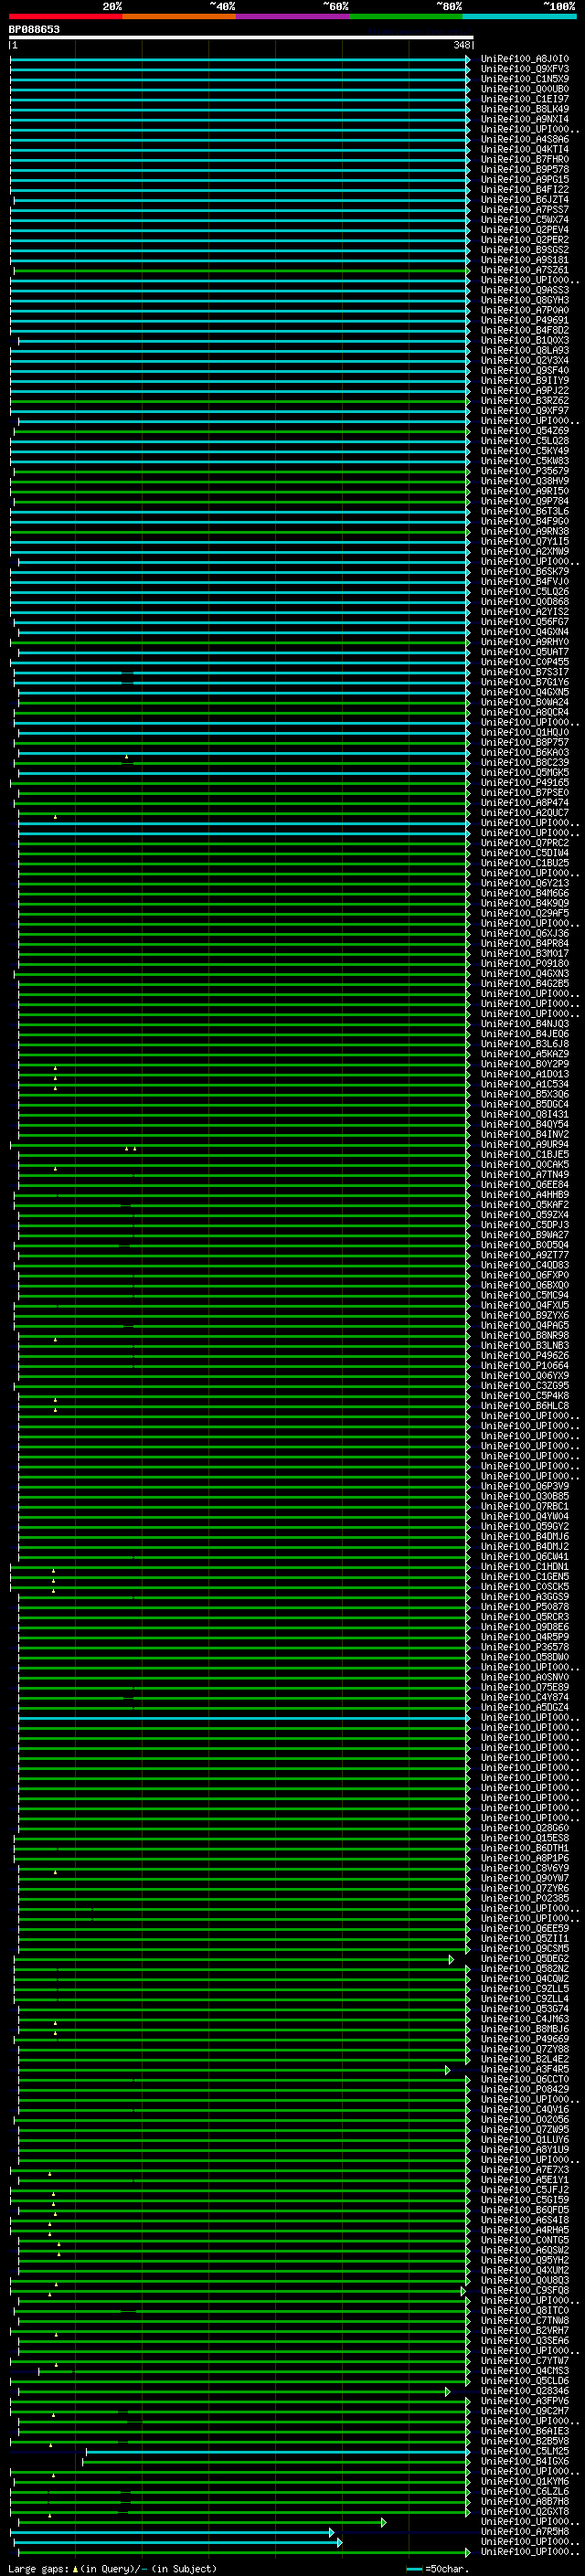Choose the UniRef100_P49691 entry
585x2576 pixels.
click(525, 320)
